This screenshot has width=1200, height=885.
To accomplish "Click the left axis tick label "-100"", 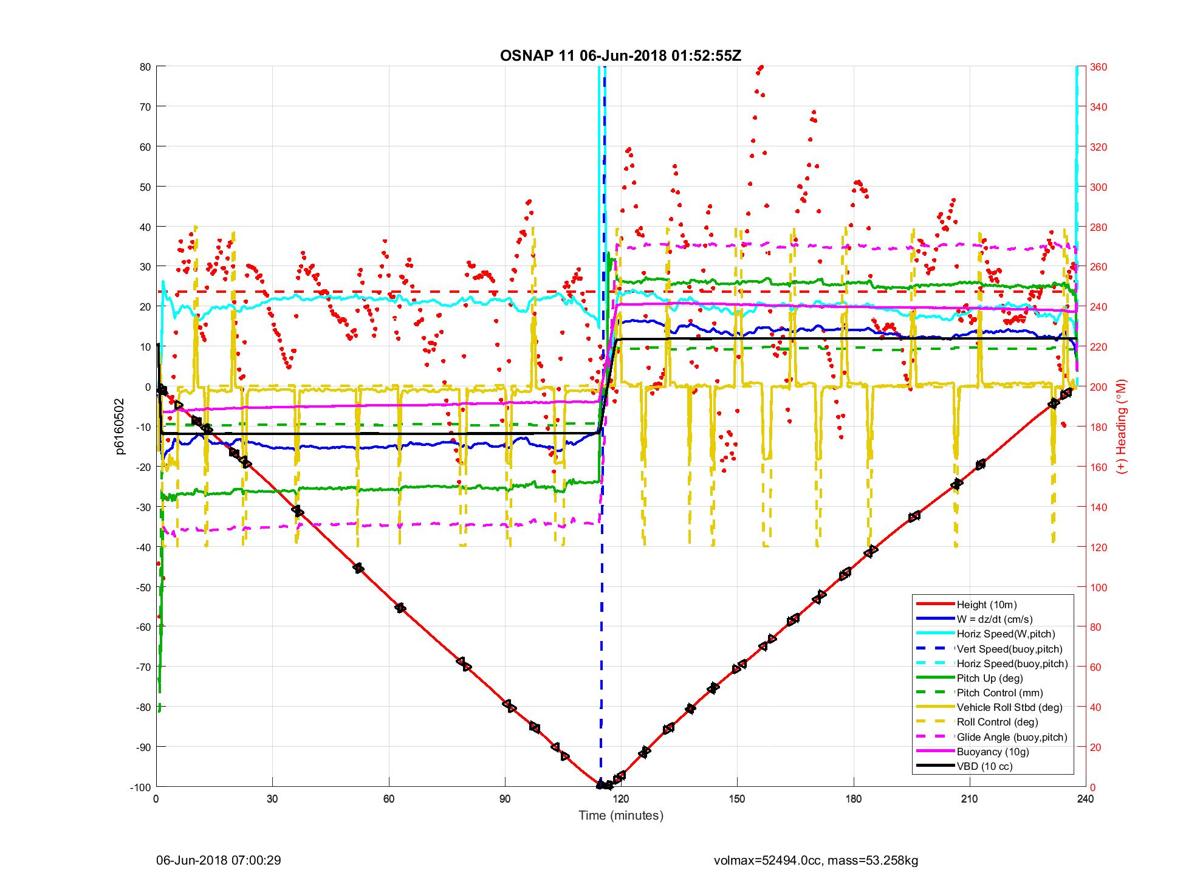I will coord(138,787).
